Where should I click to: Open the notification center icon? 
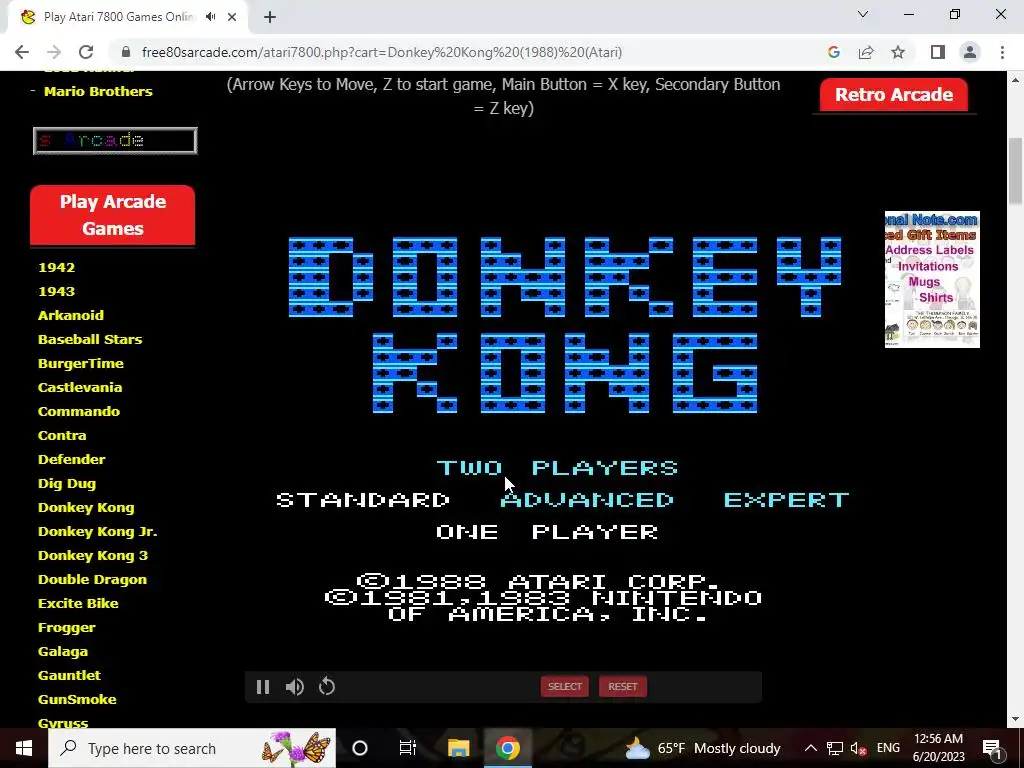(993, 748)
